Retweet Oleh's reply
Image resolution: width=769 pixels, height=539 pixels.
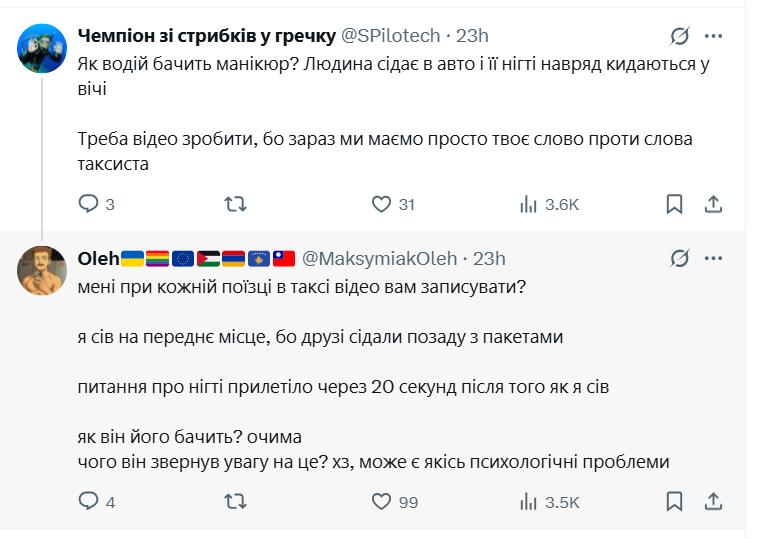coord(234,501)
